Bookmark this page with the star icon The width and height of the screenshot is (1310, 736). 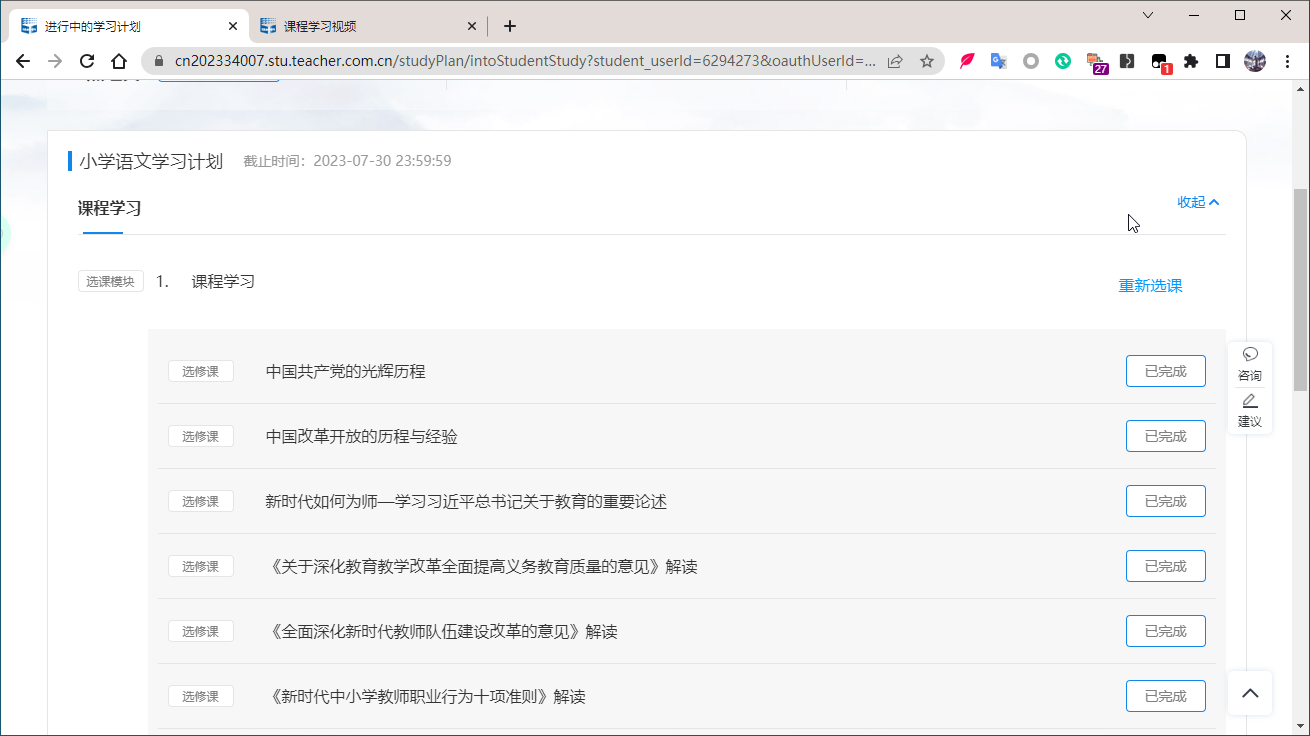click(x=927, y=61)
